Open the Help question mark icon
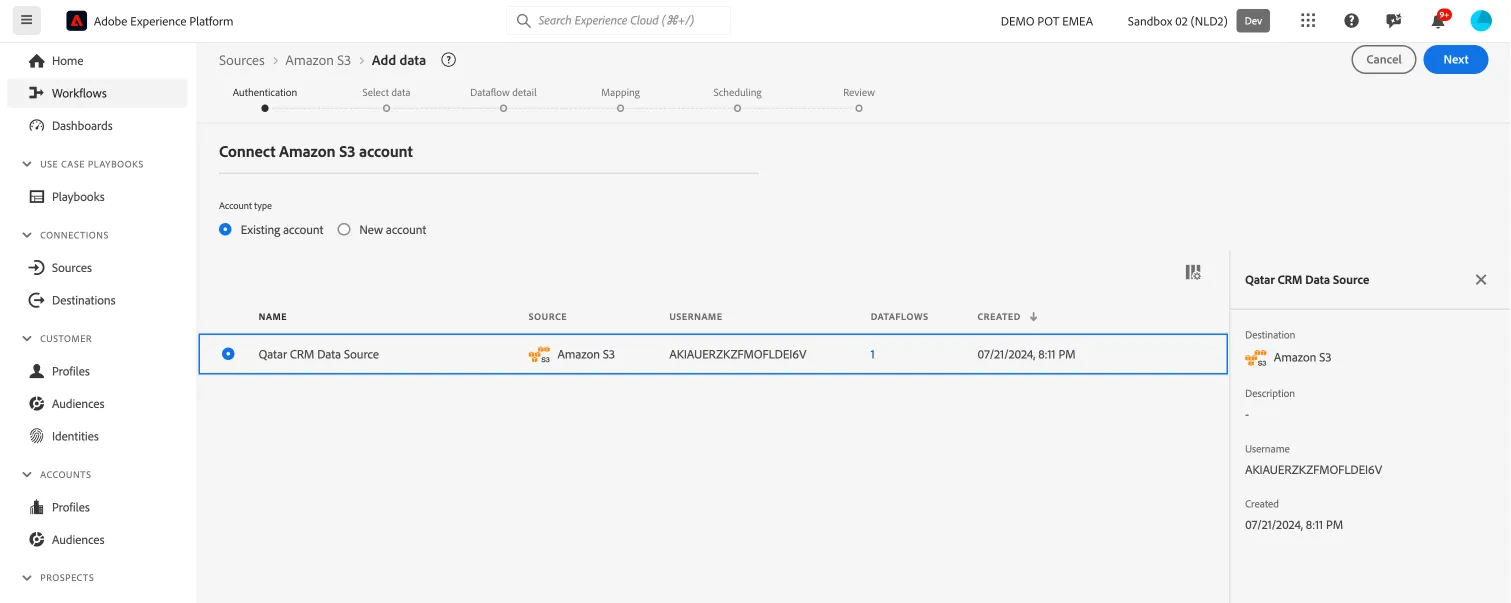The height and width of the screenshot is (603, 1511). [x=1351, y=21]
